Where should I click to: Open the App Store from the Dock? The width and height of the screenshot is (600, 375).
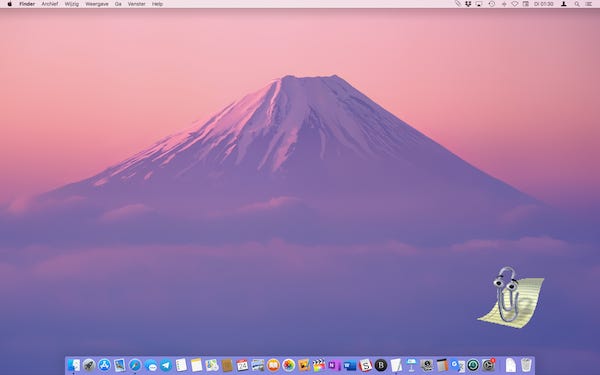point(104,365)
